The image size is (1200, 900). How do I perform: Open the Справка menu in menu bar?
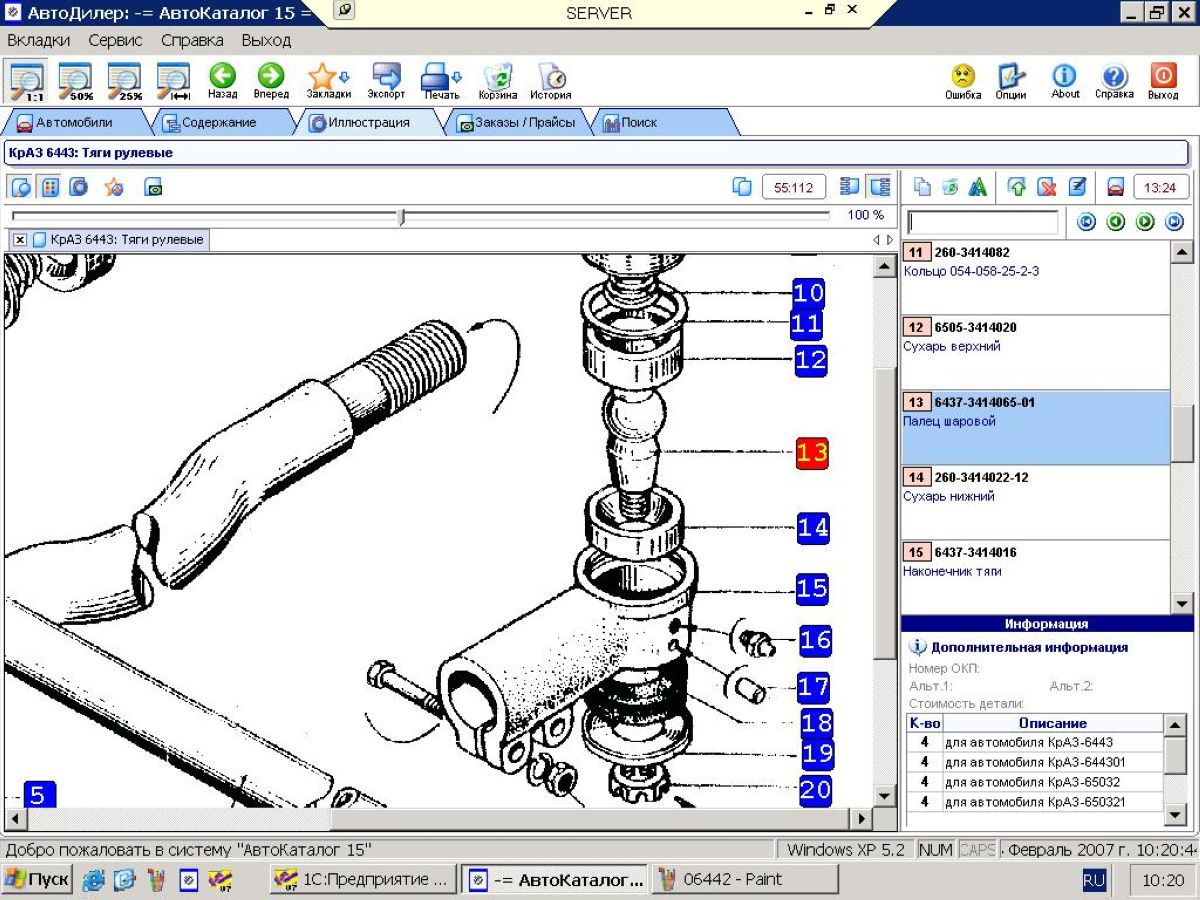click(192, 41)
